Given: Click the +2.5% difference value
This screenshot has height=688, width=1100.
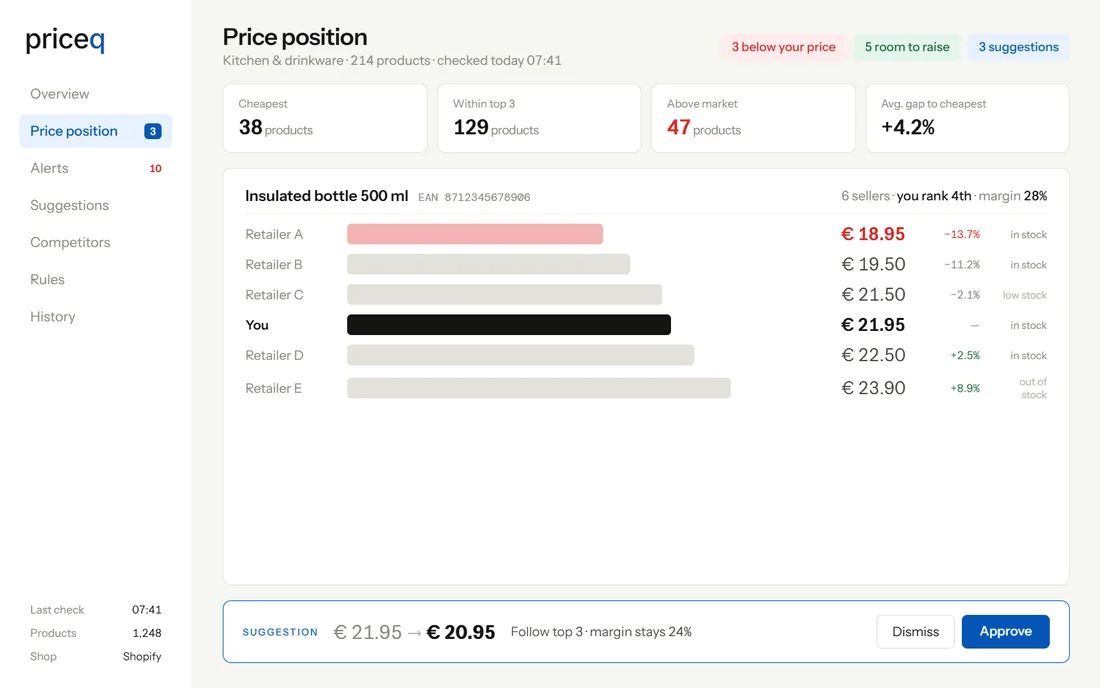Looking at the screenshot, I should [x=965, y=356].
